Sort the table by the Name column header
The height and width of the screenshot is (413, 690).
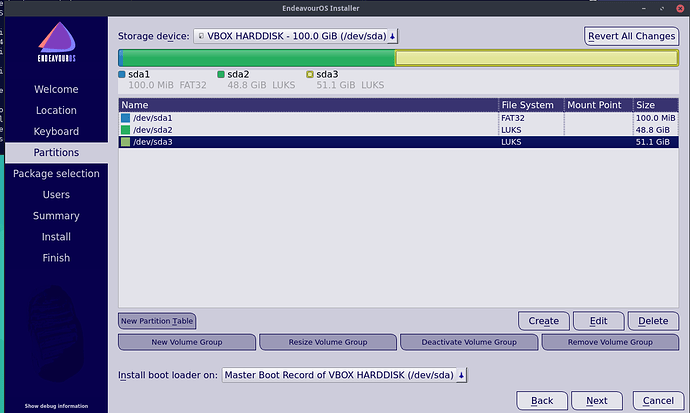308,105
